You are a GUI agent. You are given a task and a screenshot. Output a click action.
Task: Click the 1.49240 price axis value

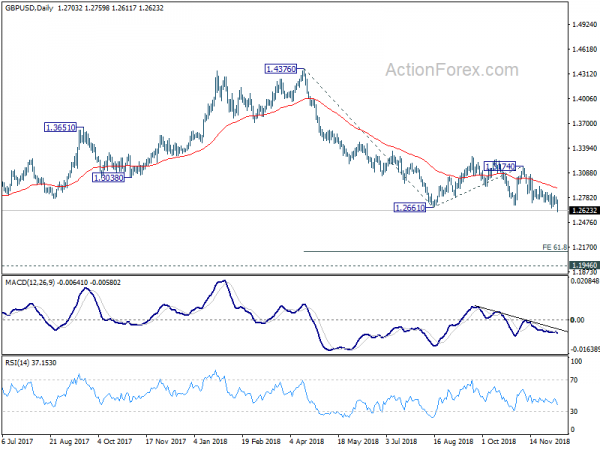585,24
